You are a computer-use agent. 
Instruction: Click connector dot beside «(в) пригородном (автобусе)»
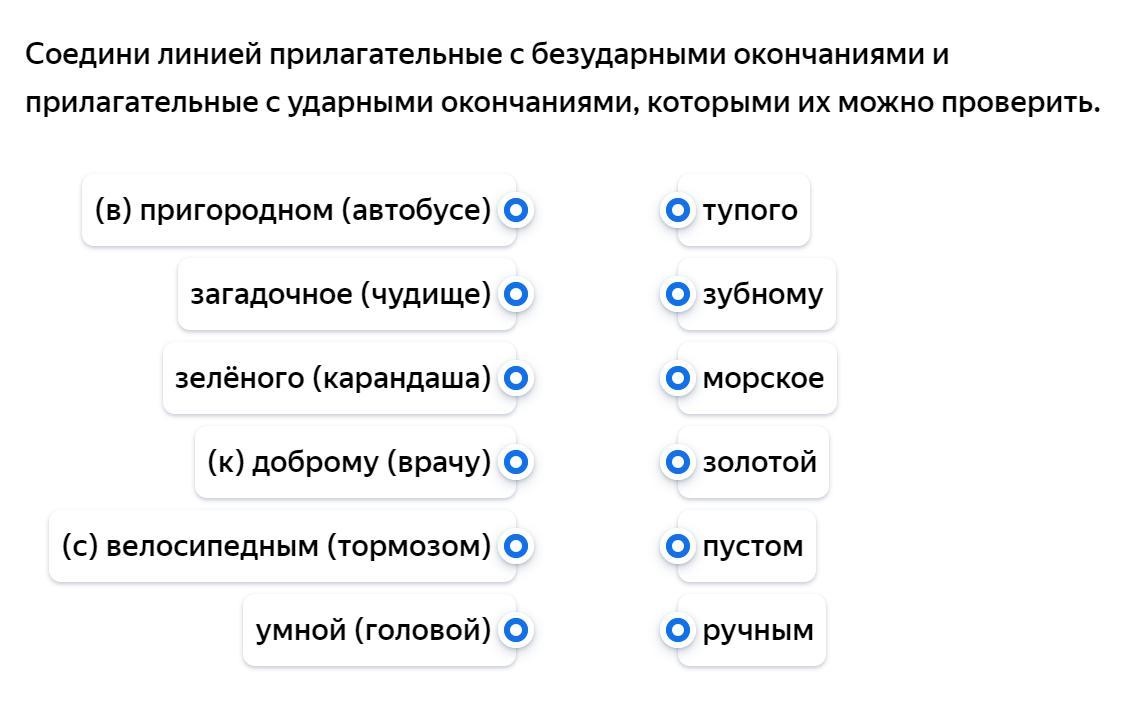click(x=515, y=211)
